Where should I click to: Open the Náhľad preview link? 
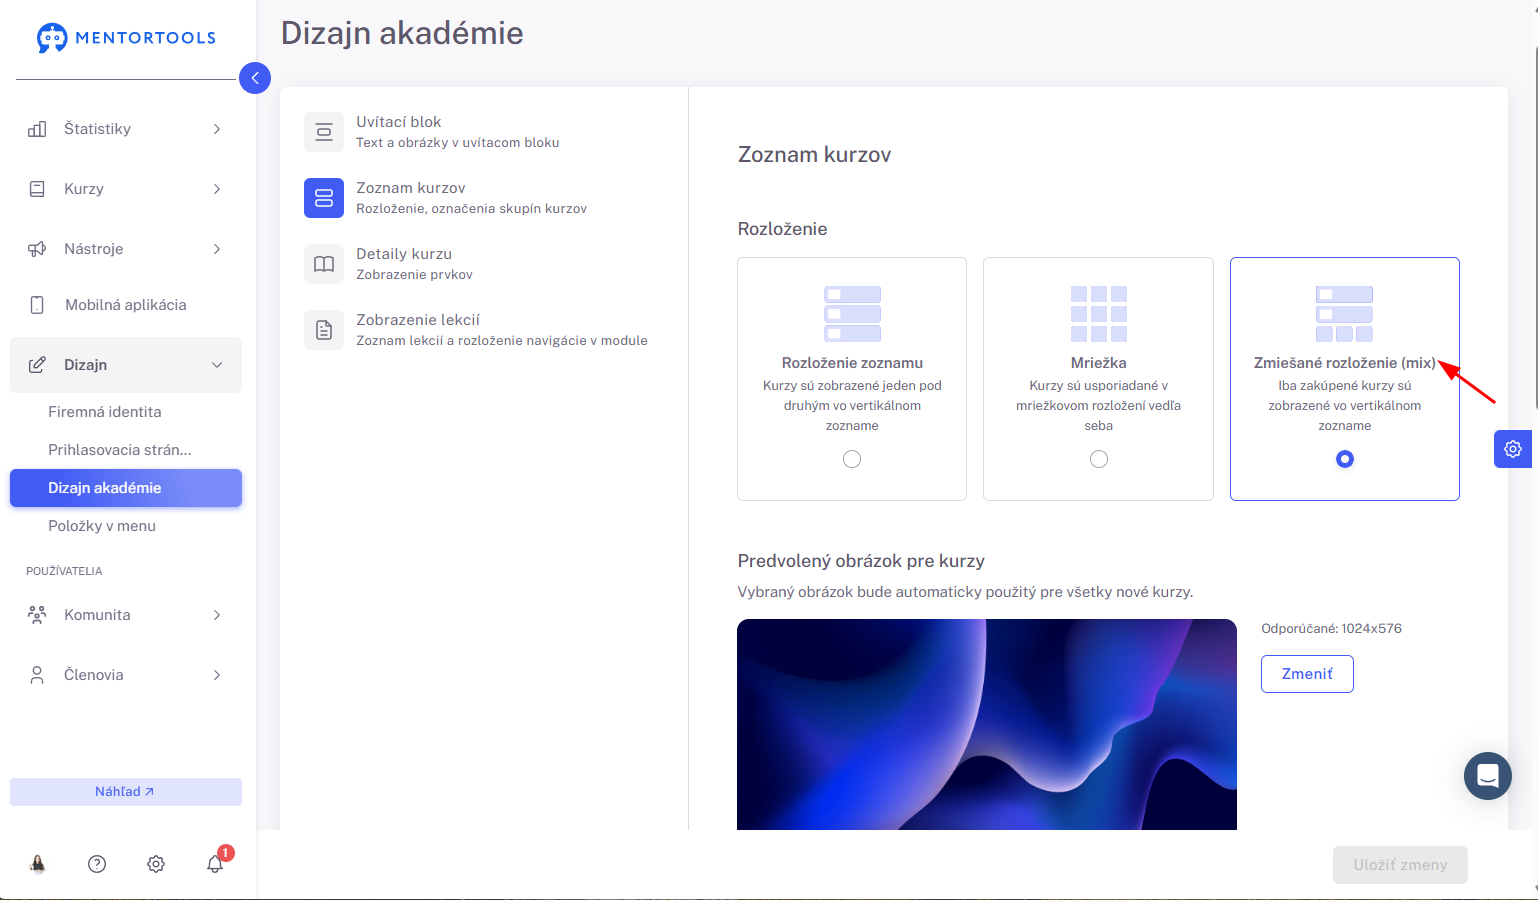[126, 792]
